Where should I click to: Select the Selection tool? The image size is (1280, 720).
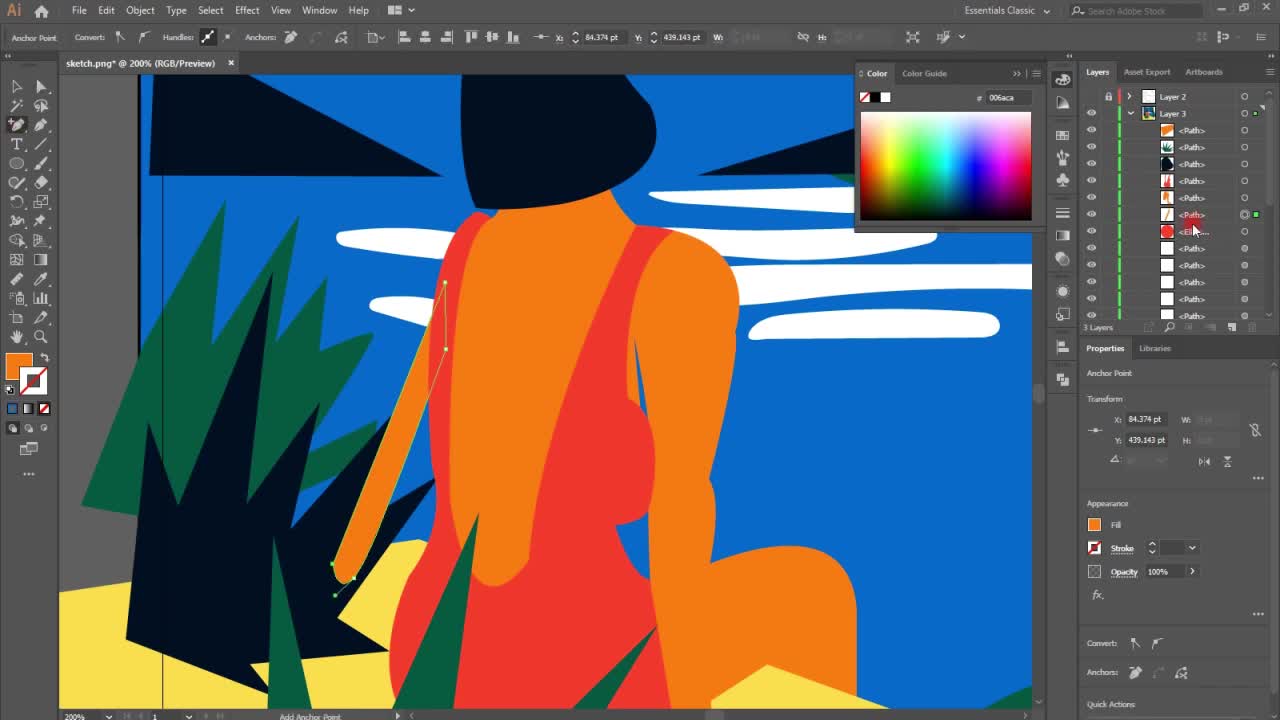17,87
